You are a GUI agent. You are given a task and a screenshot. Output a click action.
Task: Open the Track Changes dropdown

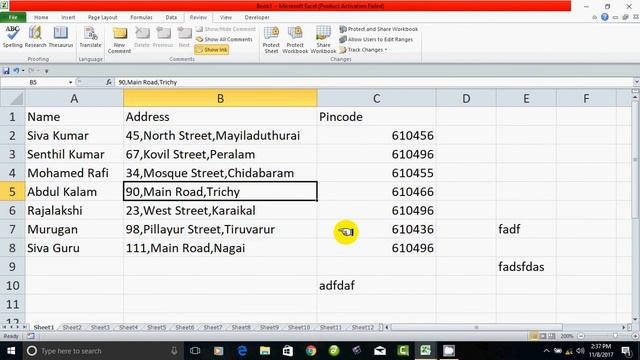coord(363,49)
